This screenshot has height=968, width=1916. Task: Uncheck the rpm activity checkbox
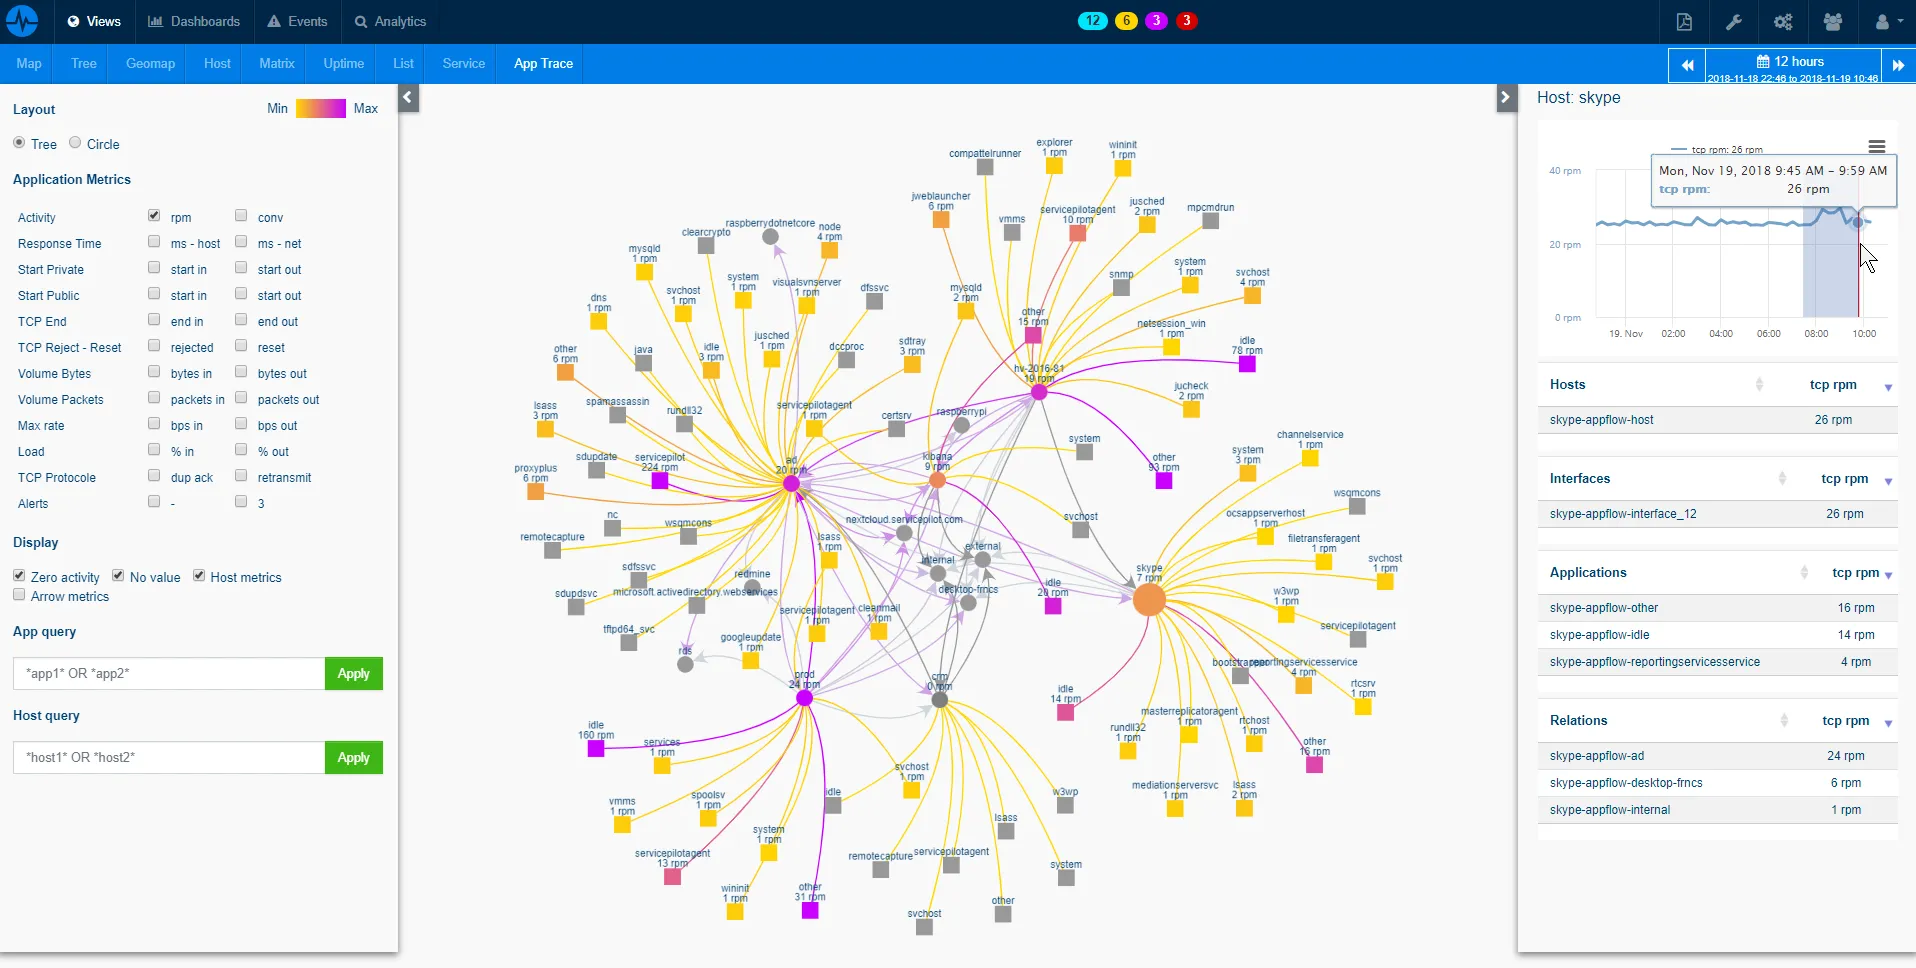point(154,216)
